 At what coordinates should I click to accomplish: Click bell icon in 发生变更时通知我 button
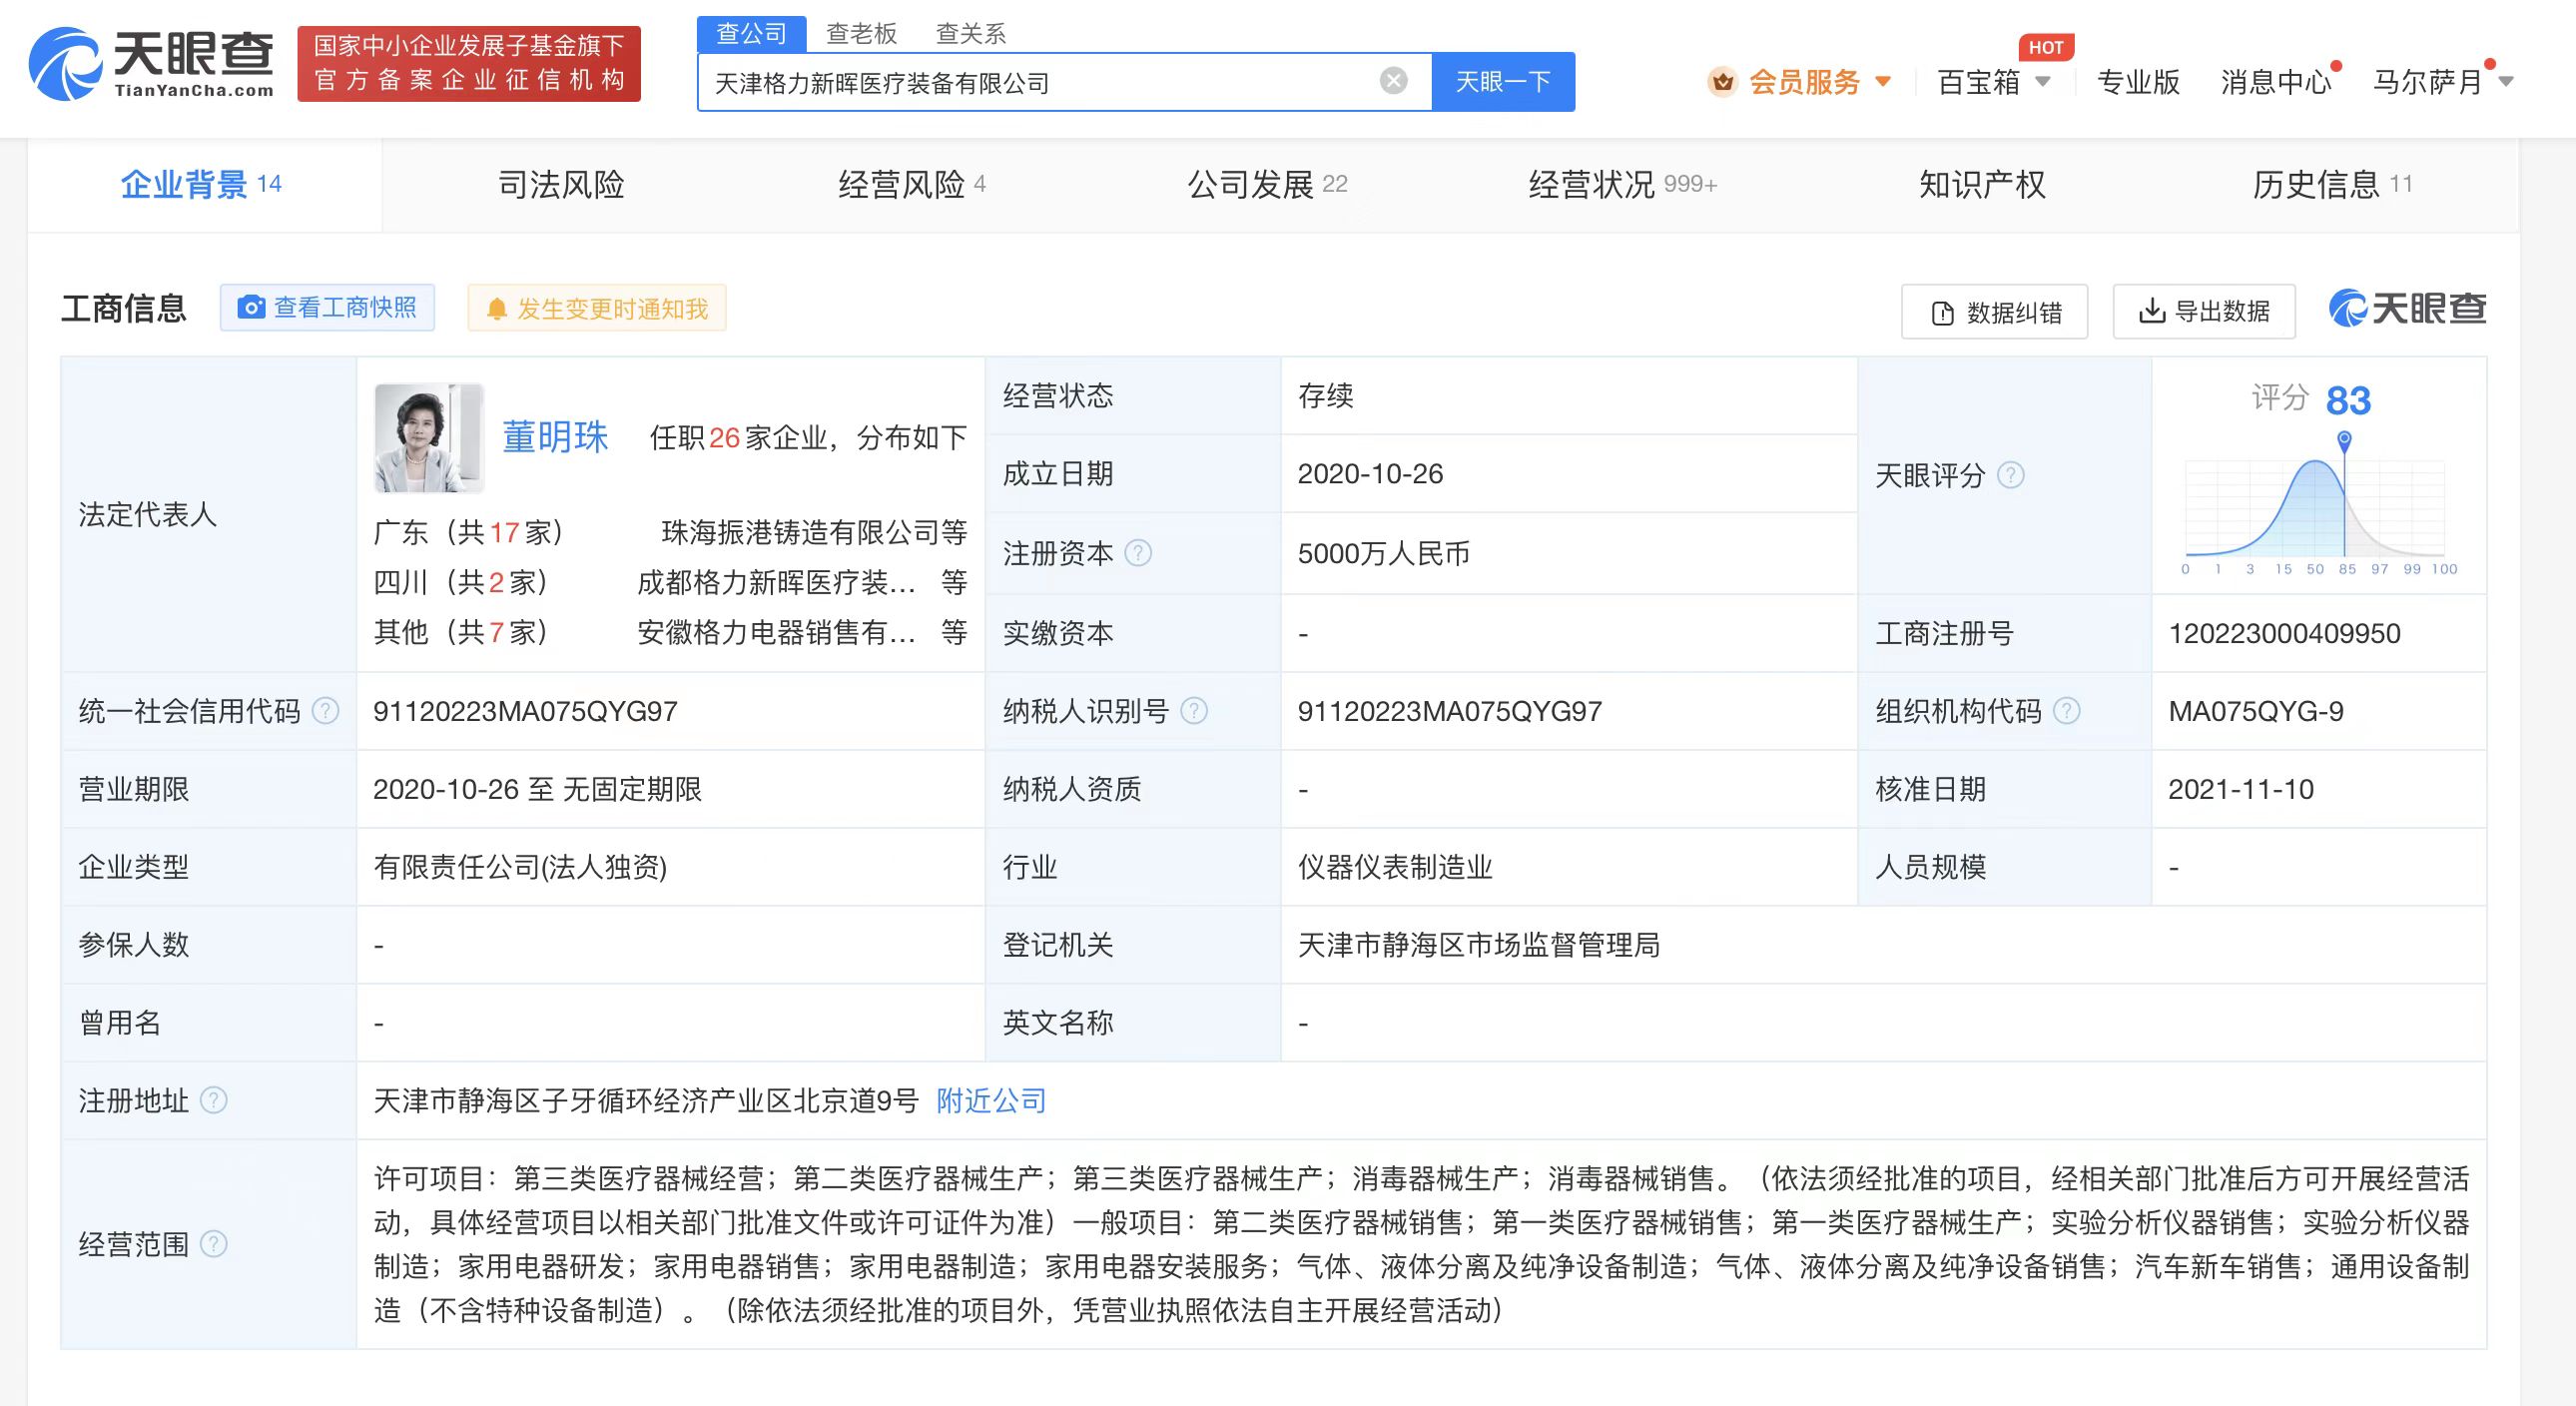coord(496,309)
